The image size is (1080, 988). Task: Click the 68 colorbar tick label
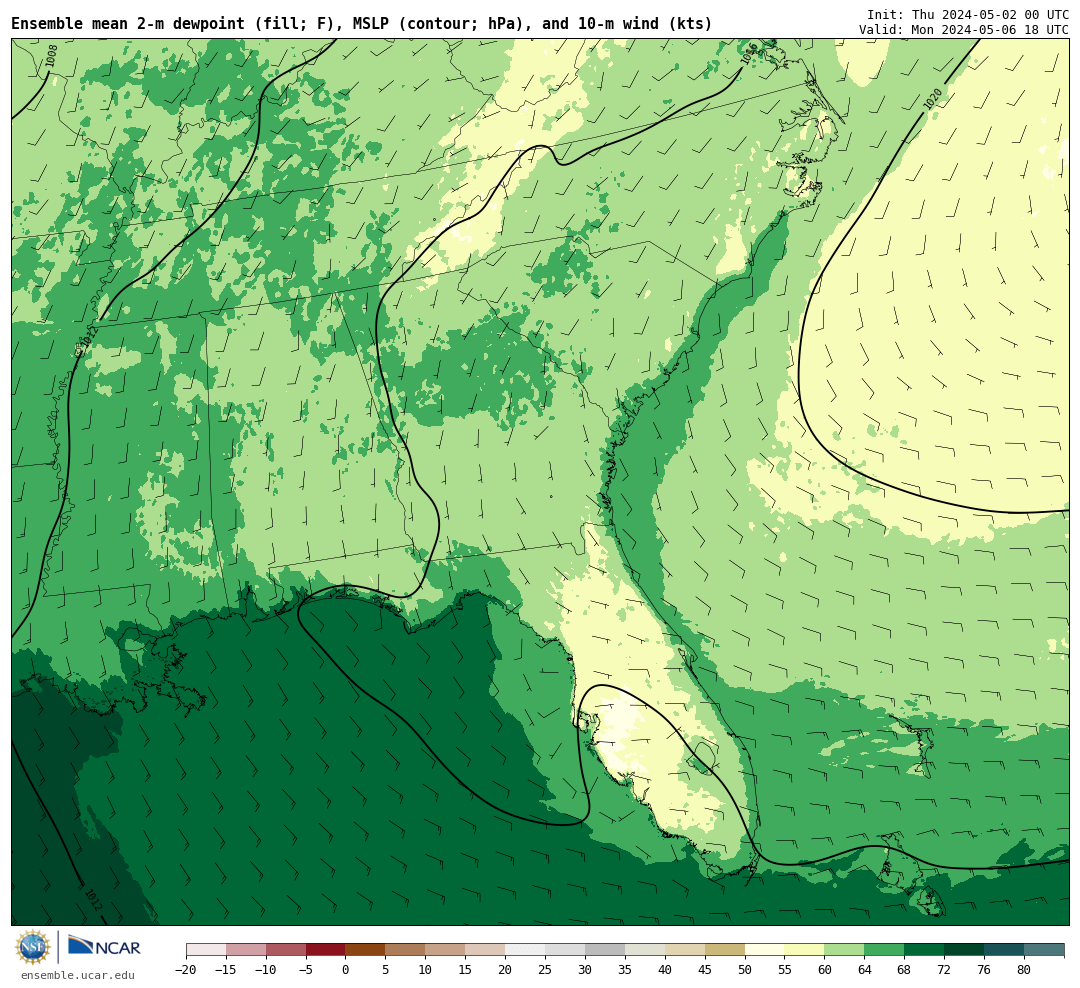pos(905,970)
